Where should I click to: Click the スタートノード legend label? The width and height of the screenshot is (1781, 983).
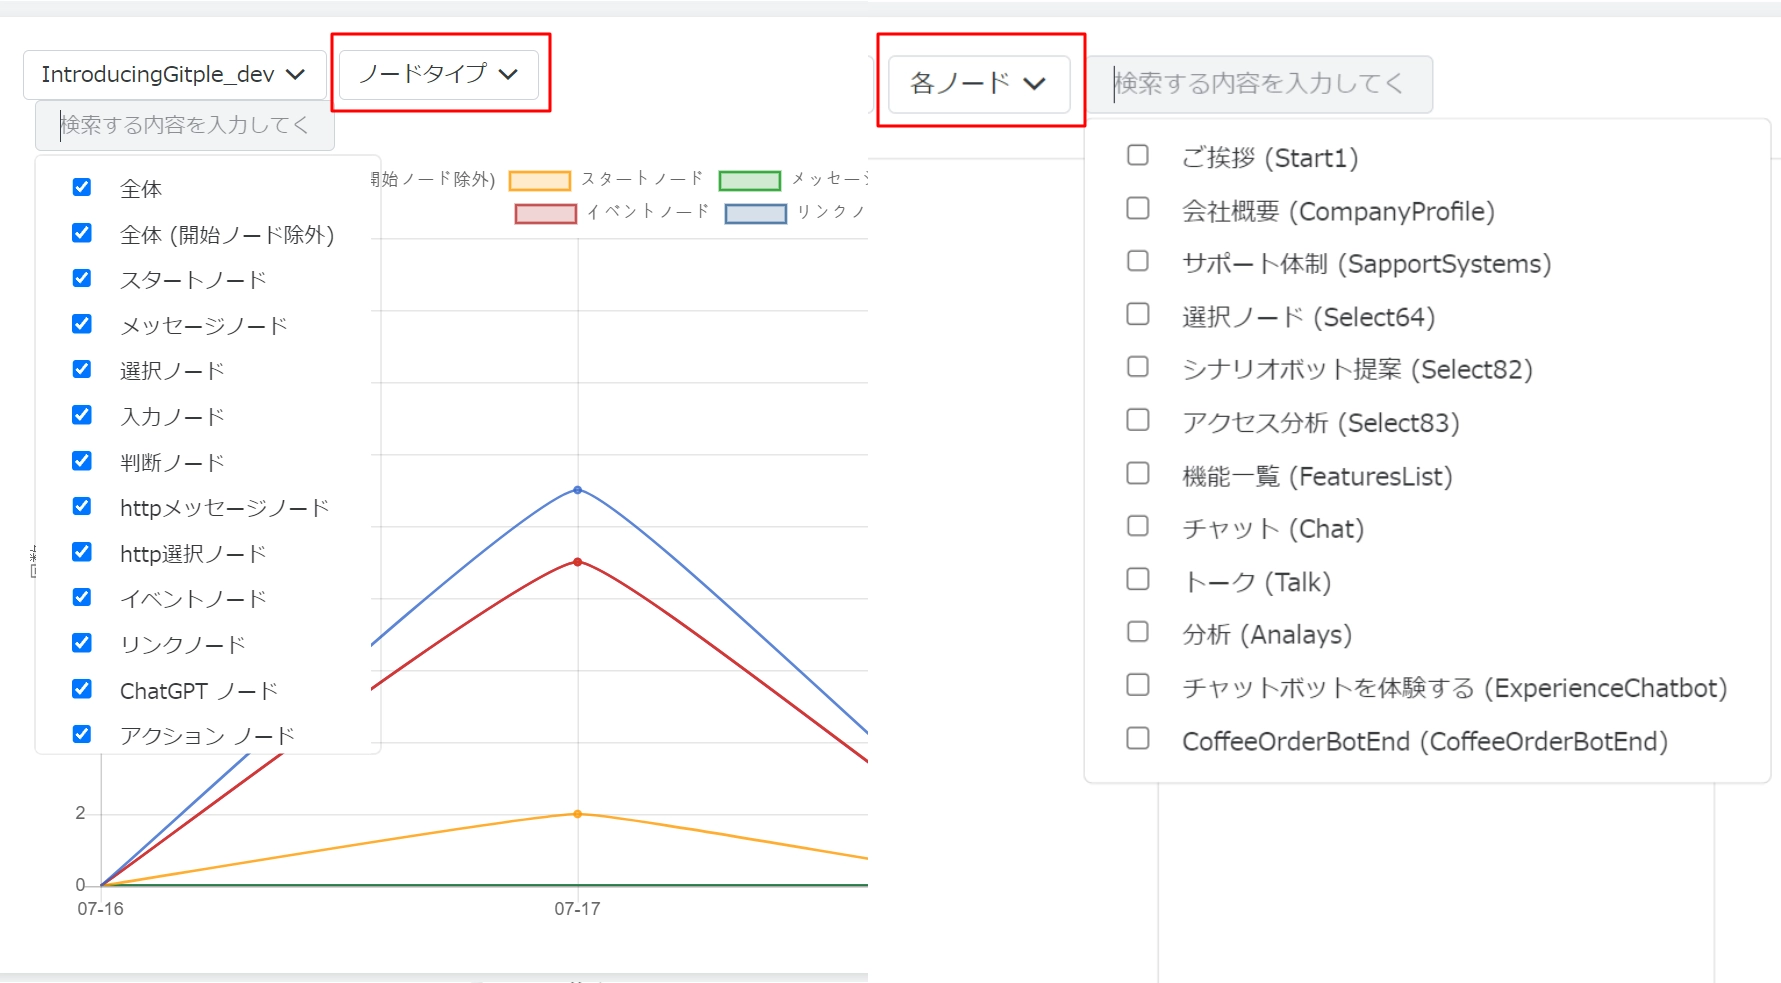[x=642, y=179]
